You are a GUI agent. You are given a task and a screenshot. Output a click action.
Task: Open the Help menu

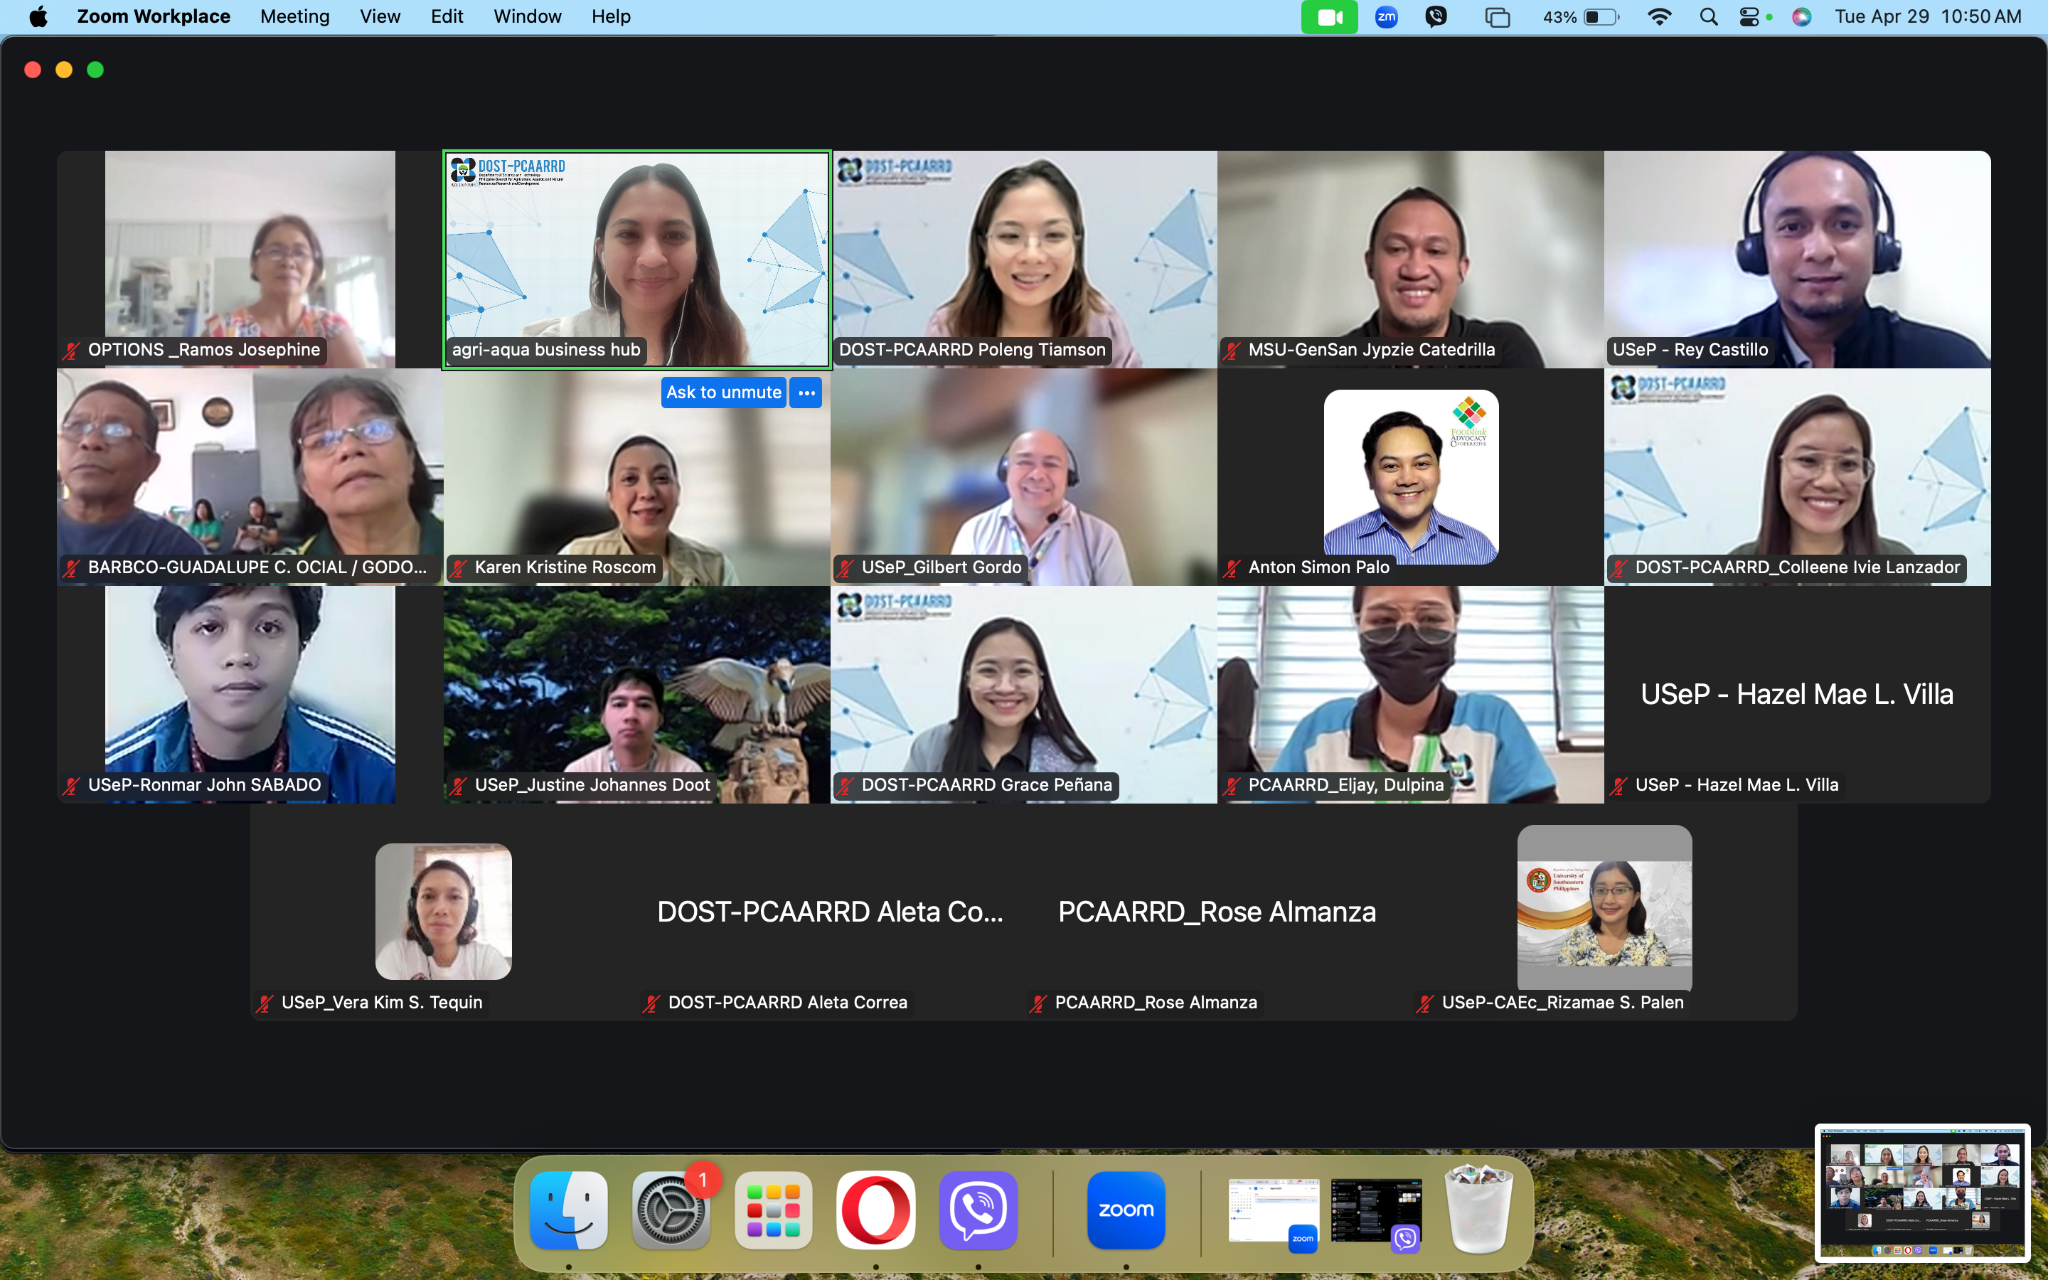pos(611,16)
